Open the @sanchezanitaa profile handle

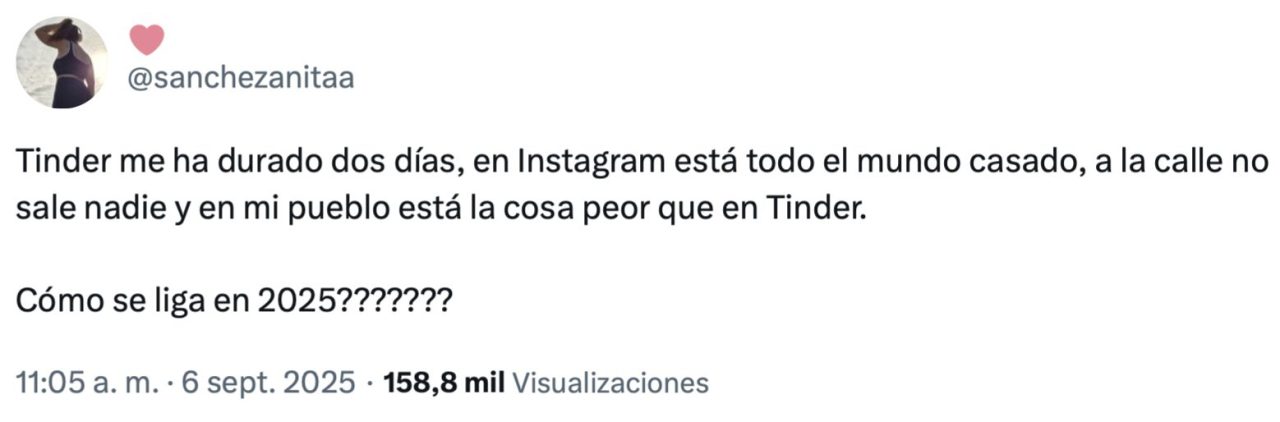tap(241, 79)
